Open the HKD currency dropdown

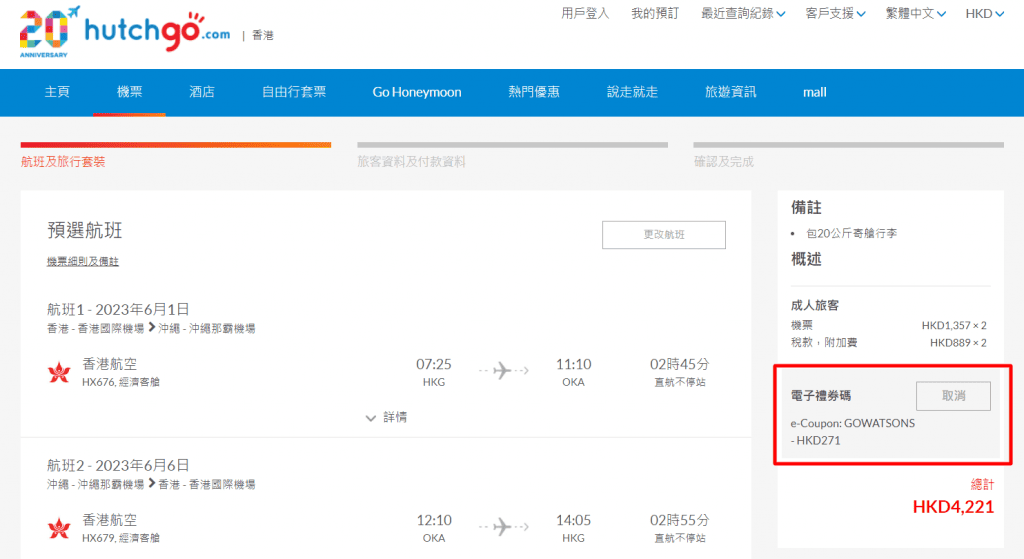coord(984,14)
